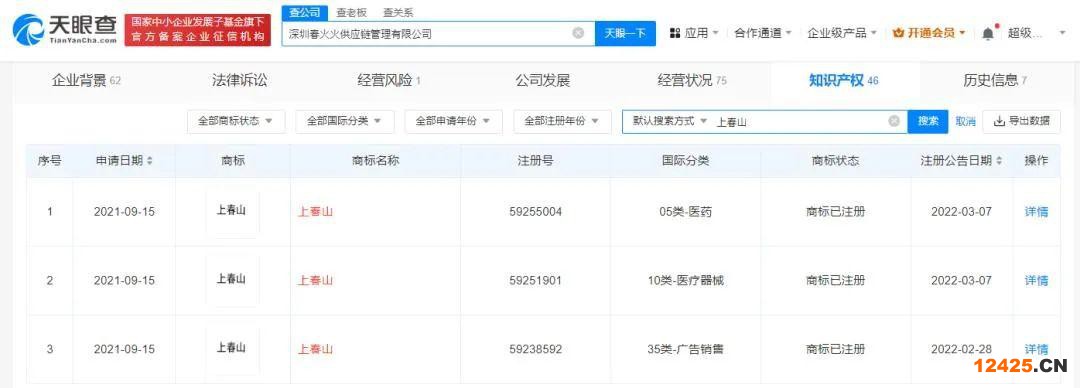Open 详情 for registration 59251901
The image size is (1080, 388).
coord(1036,280)
